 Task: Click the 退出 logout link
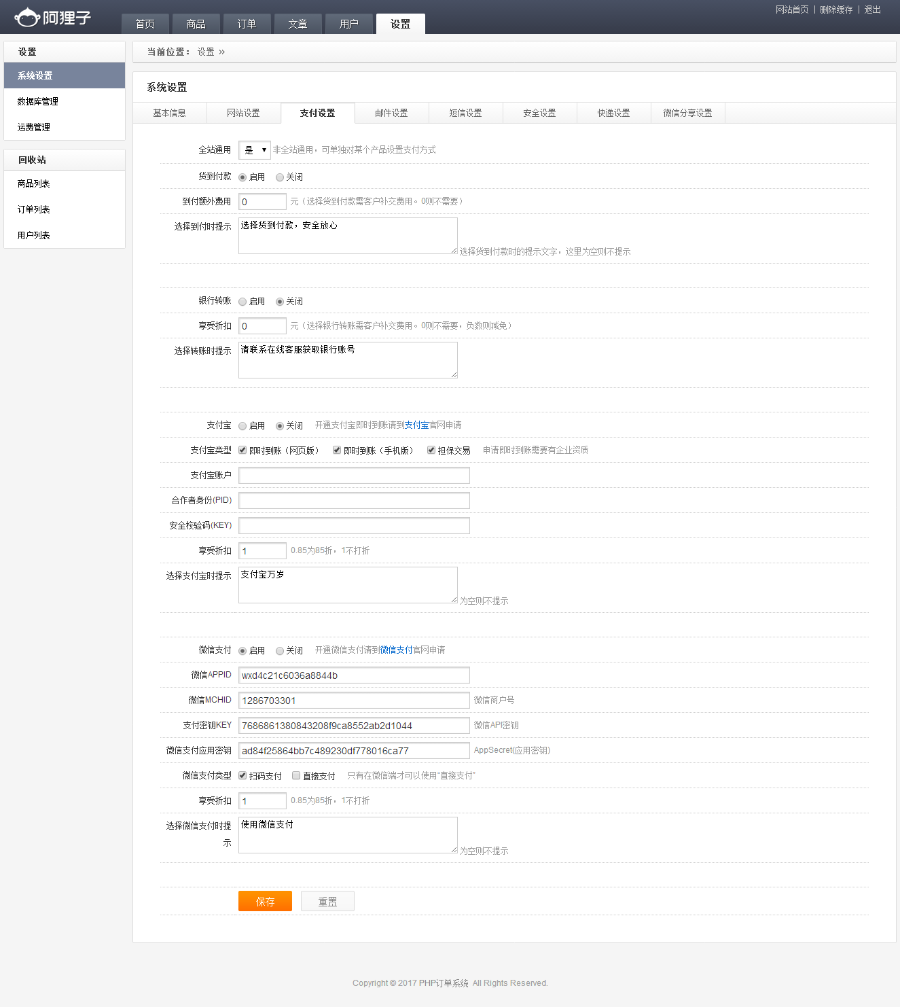coord(872,10)
